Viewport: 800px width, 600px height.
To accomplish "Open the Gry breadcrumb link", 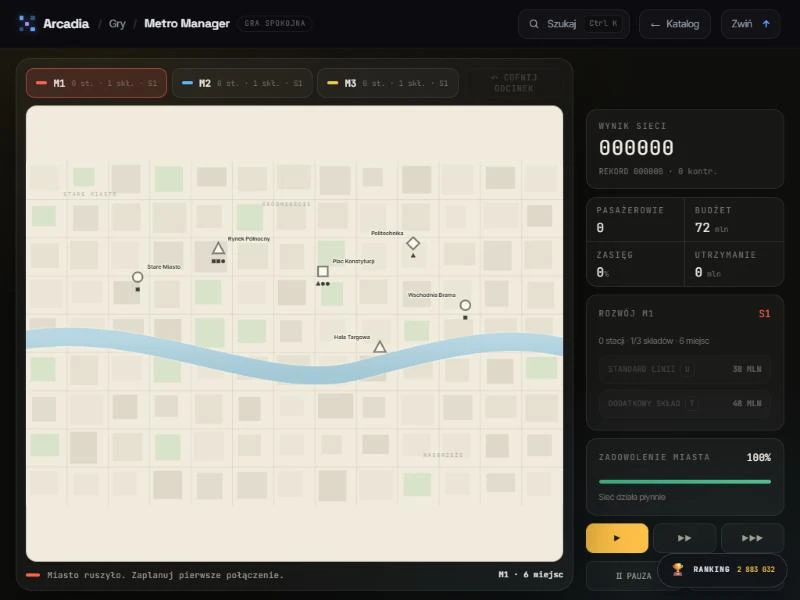I will pos(117,23).
